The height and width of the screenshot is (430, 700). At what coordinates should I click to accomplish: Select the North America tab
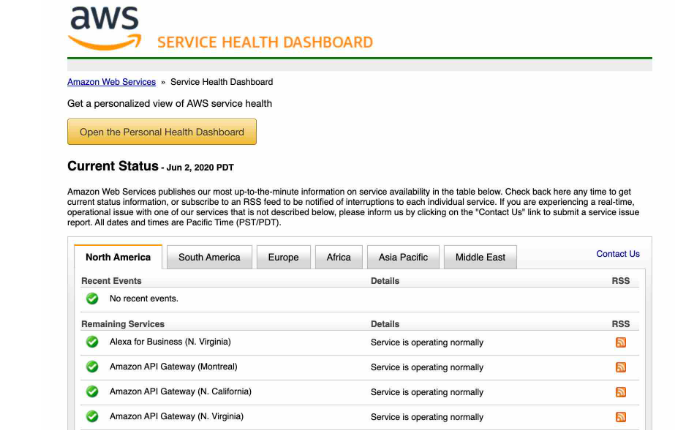coord(118,257)
